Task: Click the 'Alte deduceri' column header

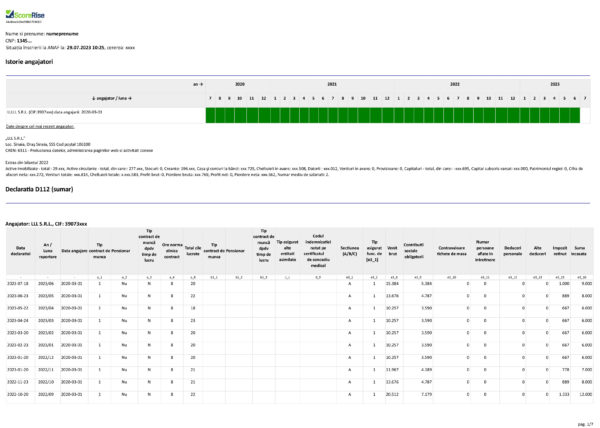Action: click(x=537, y=251)
